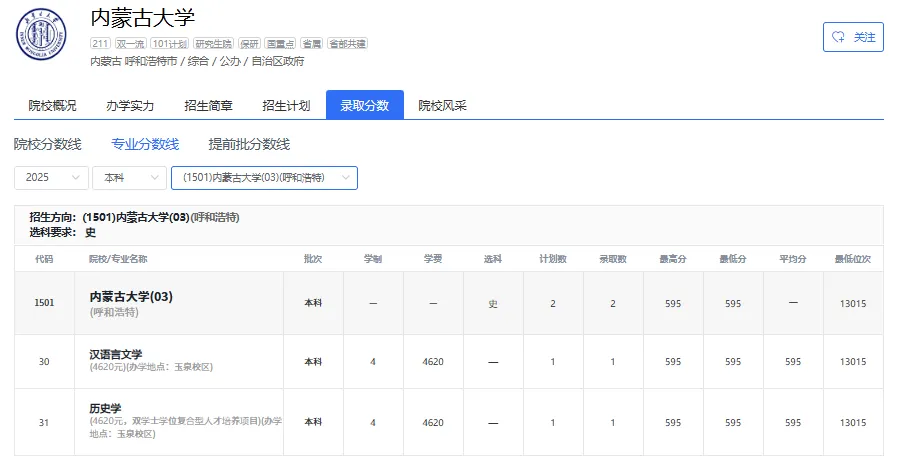Viewport: 897px width, 474px height.
Task: Switch to 院校分数线 sub-tab
Action: click(47, 144)
